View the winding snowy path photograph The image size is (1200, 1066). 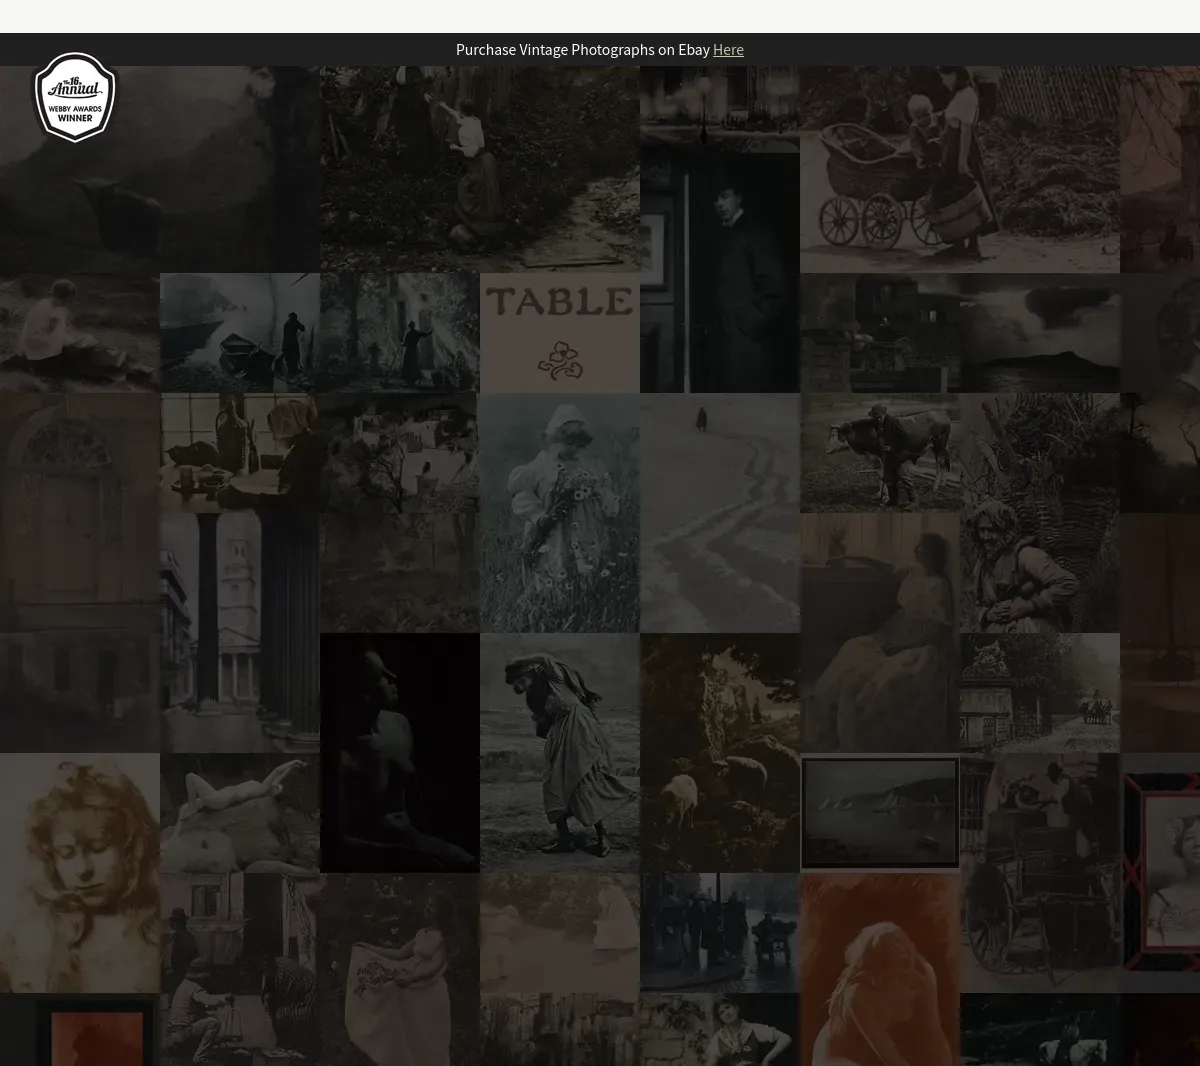720,513
